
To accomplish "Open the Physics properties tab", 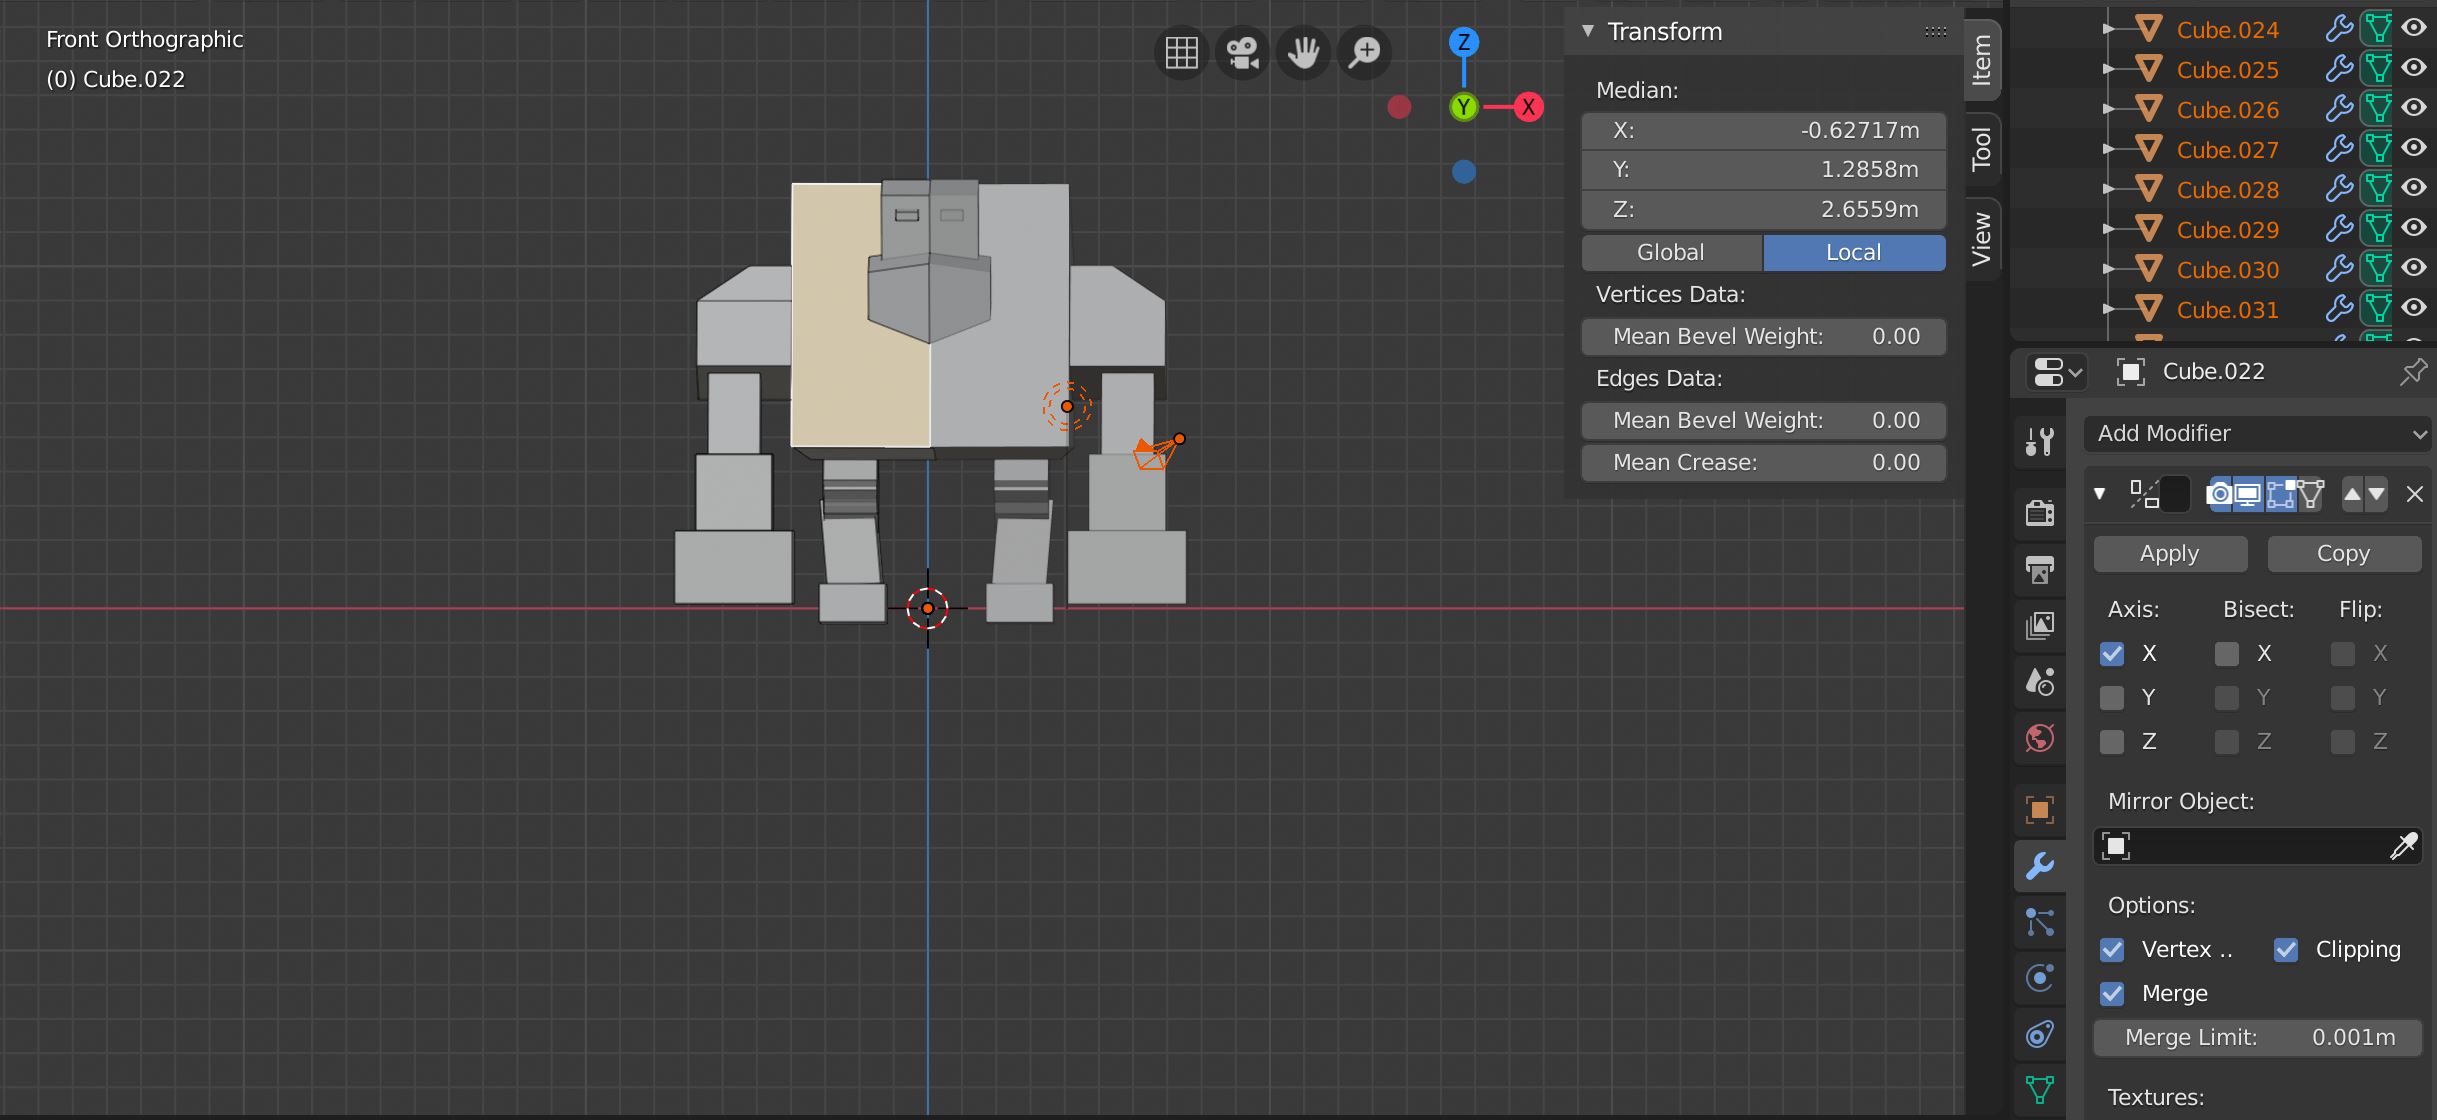I will [x=2040, y=977].
